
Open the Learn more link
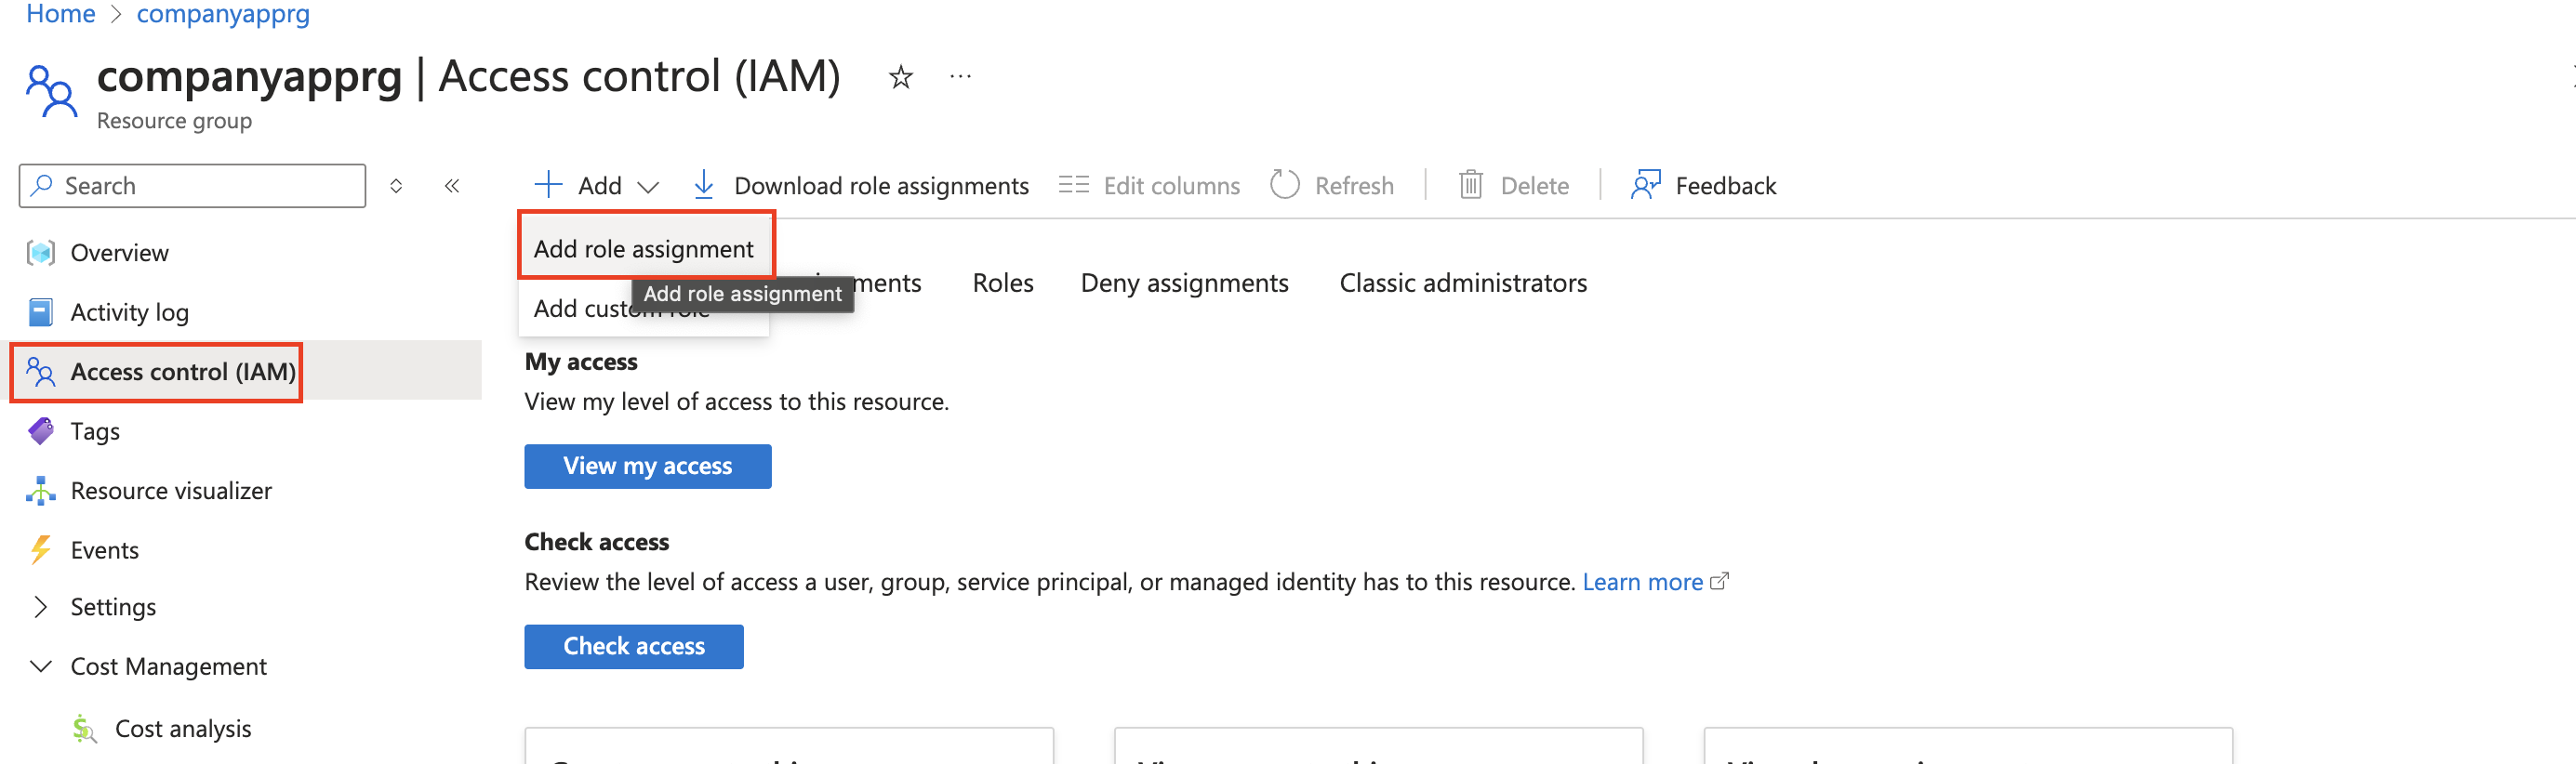pyautogui.click(x=1642, y=582)
